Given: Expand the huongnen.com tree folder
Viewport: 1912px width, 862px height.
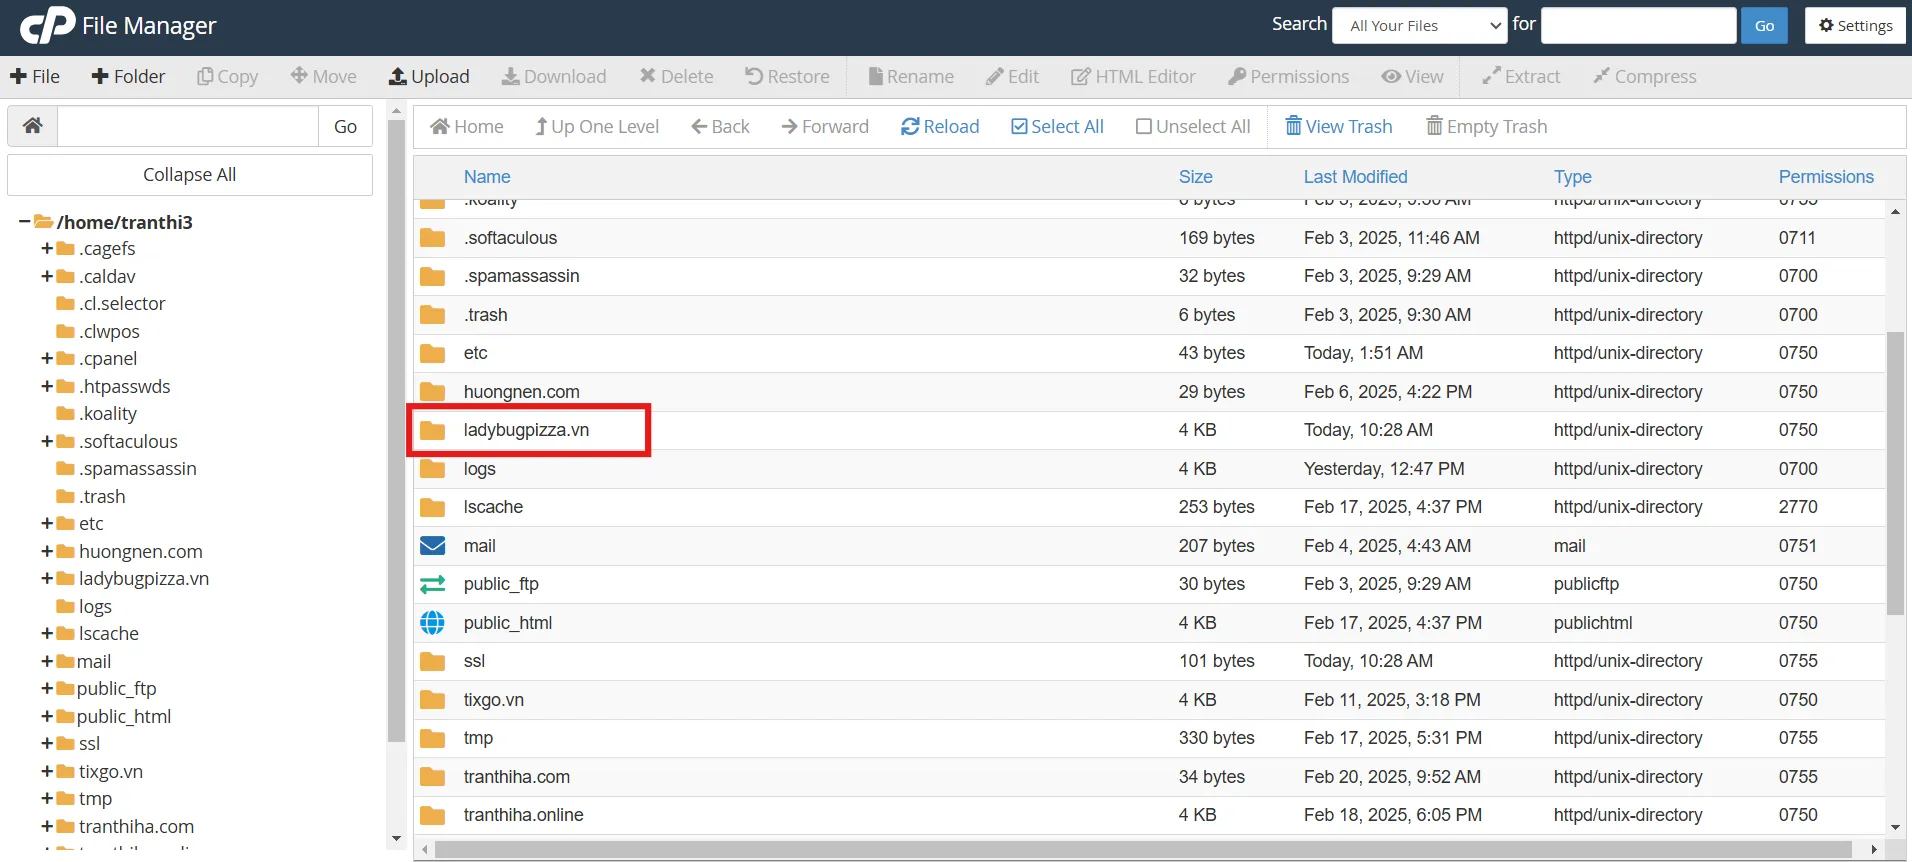Looking at the screenshot, I should [47, 551].
